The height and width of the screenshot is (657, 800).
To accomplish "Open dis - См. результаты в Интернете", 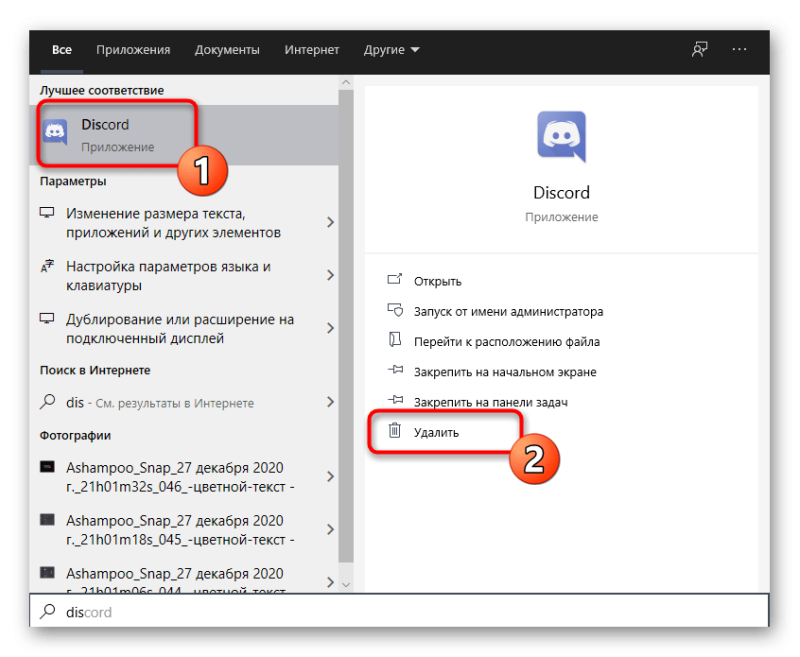I will point(184,402).
